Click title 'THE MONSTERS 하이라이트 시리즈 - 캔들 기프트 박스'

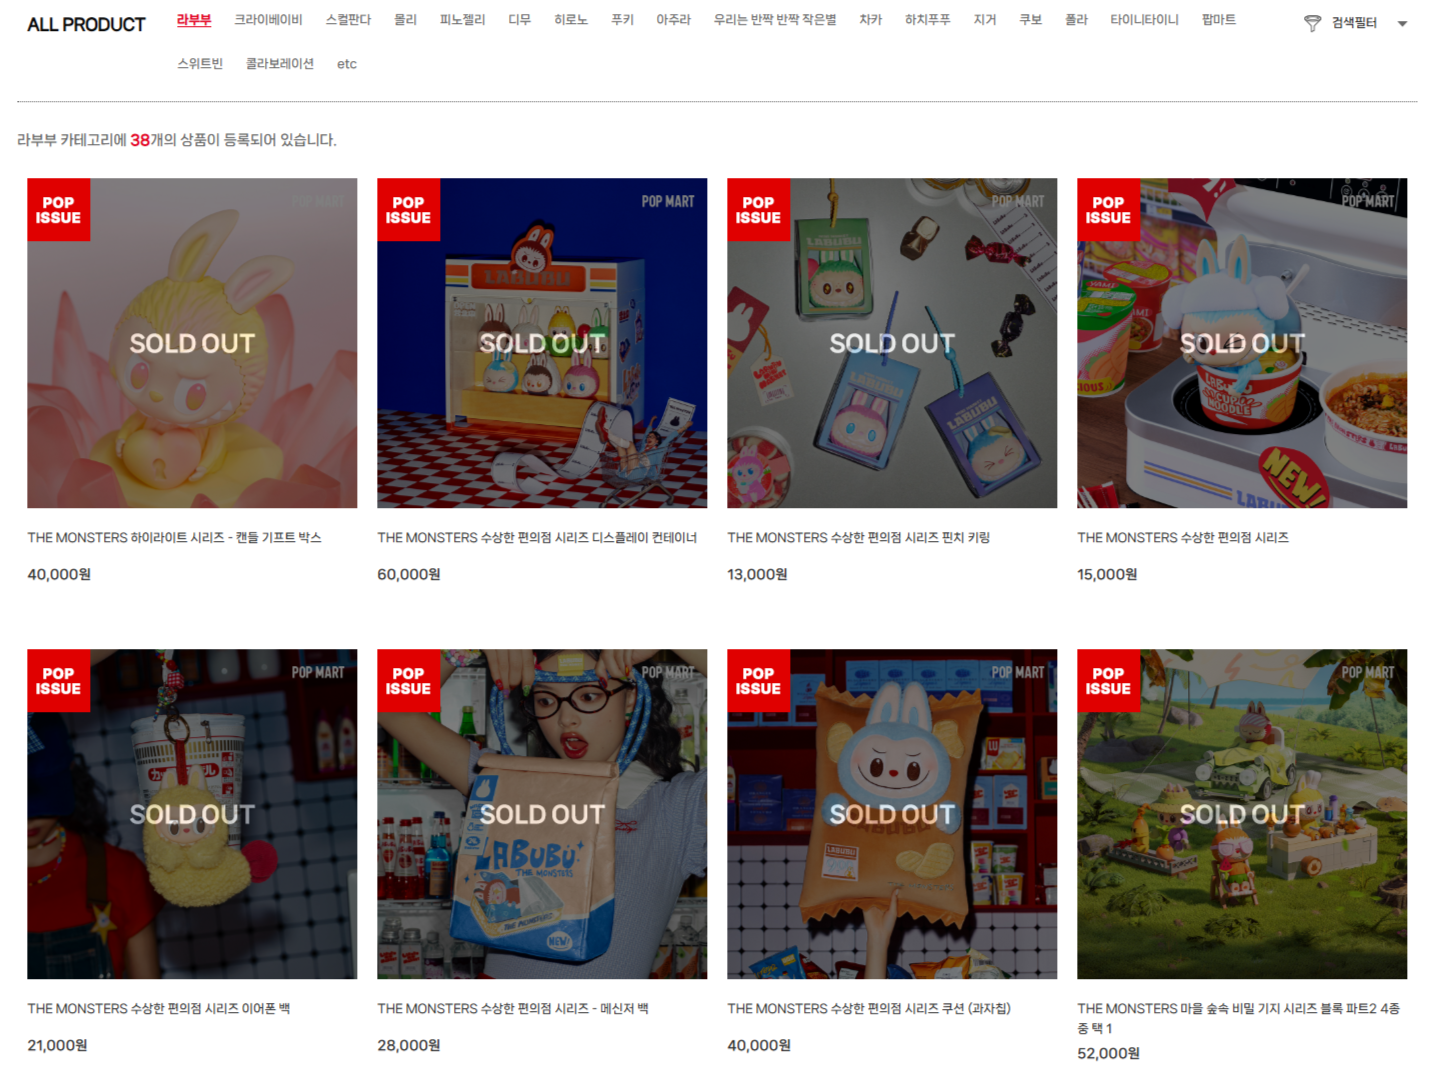point(174,538)
